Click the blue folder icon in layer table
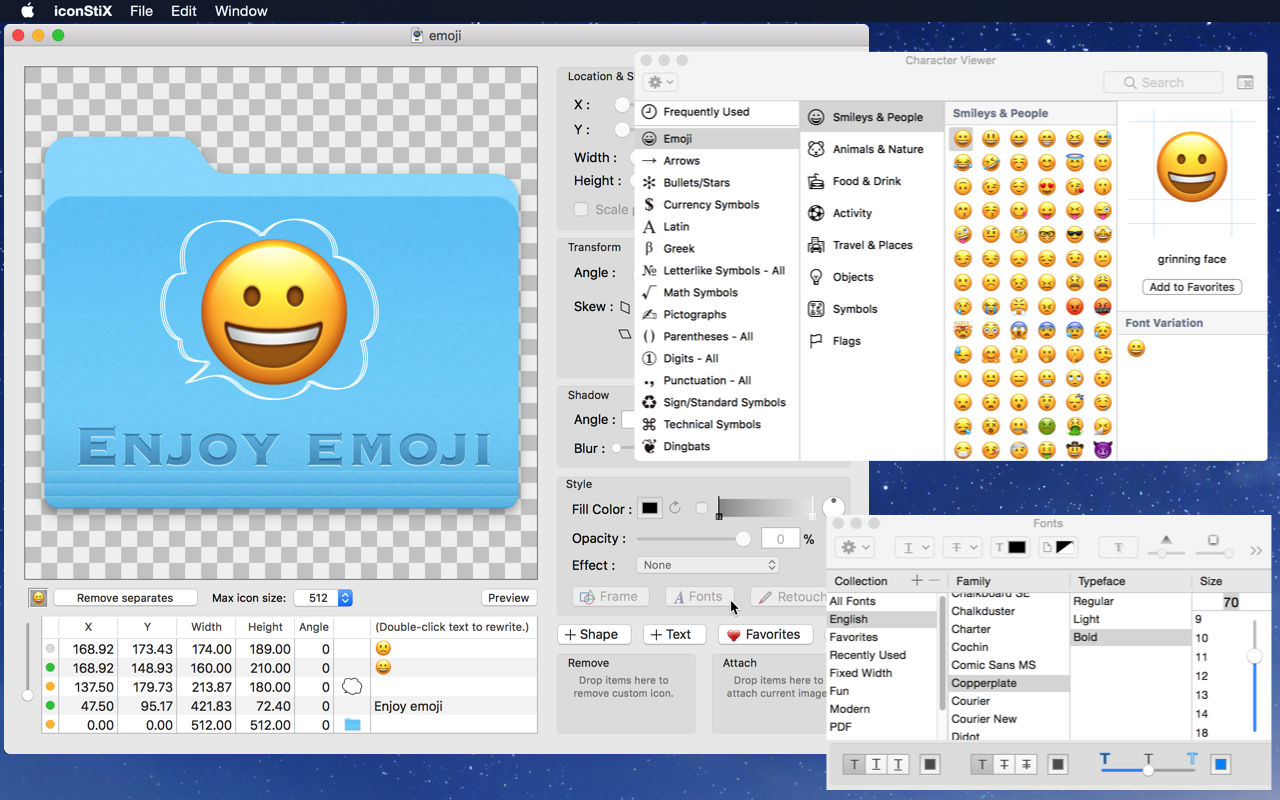The height and width of the screenshot is (800, 1280). click(x=352, y=724)
